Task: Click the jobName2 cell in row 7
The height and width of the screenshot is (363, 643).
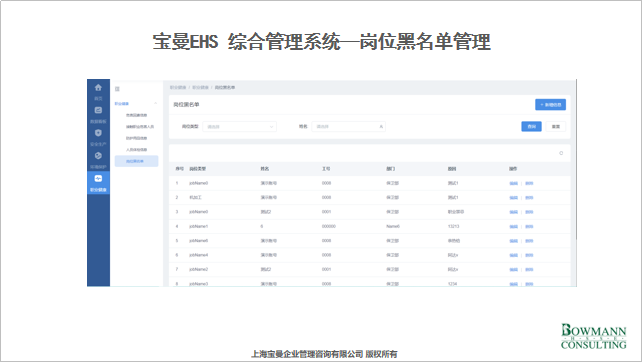Action: (198, 269)
